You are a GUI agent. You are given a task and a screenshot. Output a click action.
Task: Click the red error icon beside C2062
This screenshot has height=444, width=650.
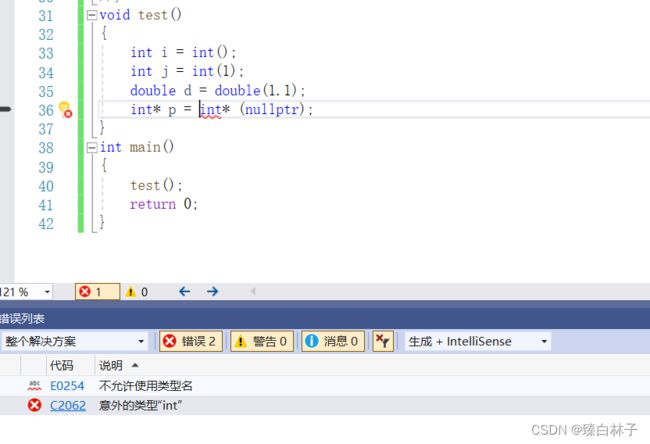pyautogui.click(x=35, y=405)
